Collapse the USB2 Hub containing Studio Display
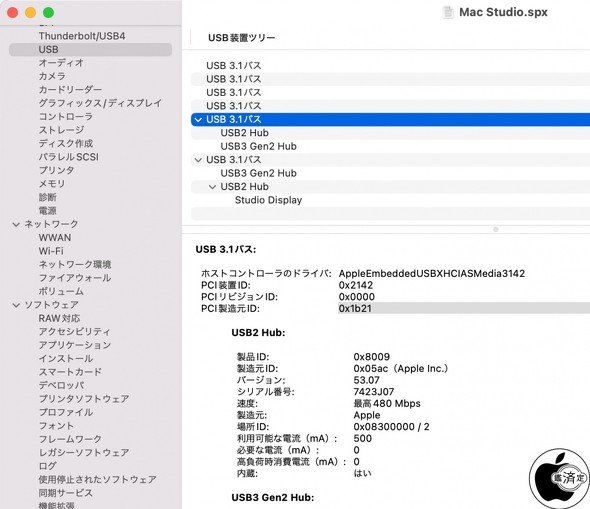Image resolution: width=590 pixels, height=509 pixels. click(212, 187)
